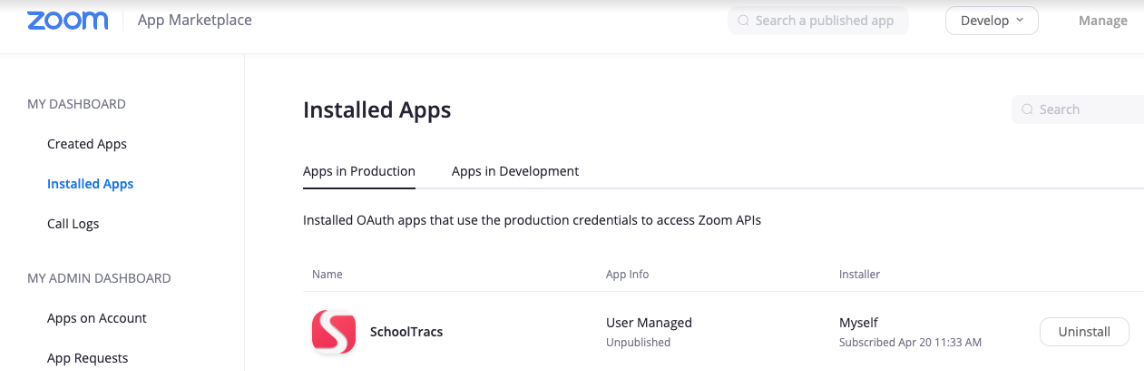Click the App Info column header

click(627, 275)
